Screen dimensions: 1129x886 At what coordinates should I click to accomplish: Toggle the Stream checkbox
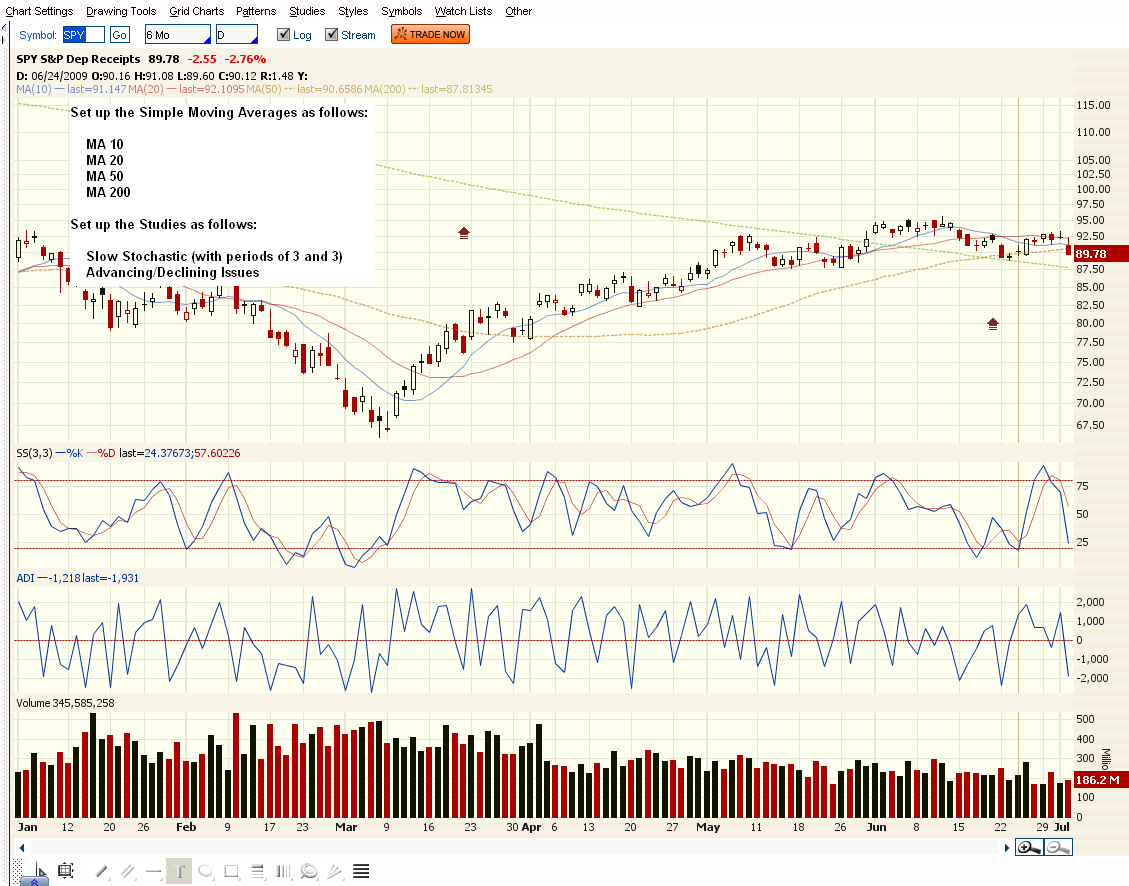tap(332, 35)
